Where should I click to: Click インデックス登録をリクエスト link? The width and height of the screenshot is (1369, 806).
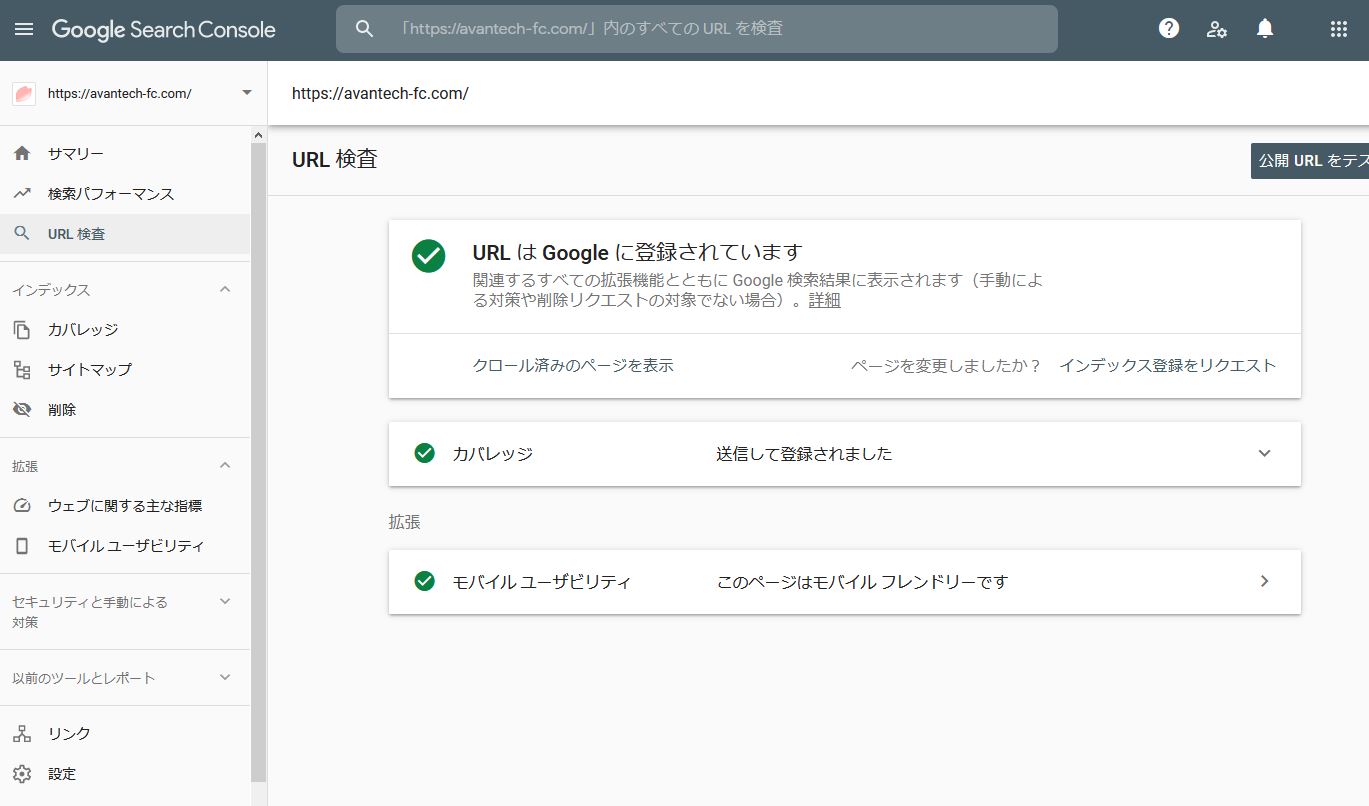[1168, 365]
